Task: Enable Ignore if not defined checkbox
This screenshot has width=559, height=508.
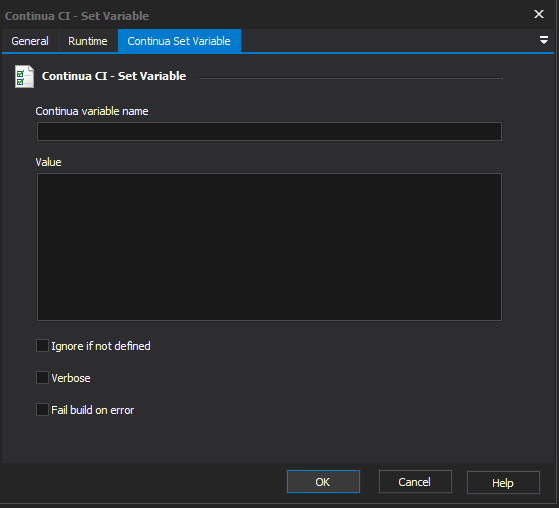Action: coord(42,345)
